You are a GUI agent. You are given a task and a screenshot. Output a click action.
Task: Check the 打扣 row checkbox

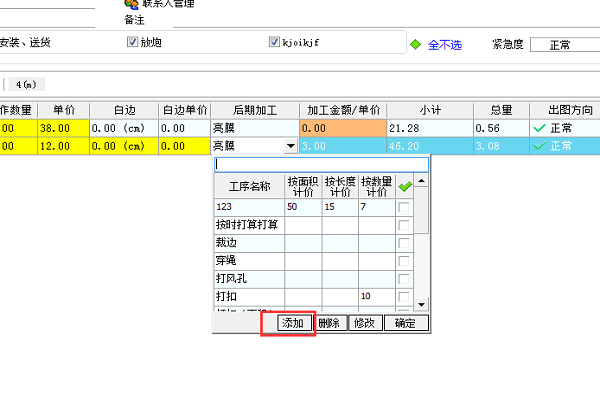[x=403, y=297]
